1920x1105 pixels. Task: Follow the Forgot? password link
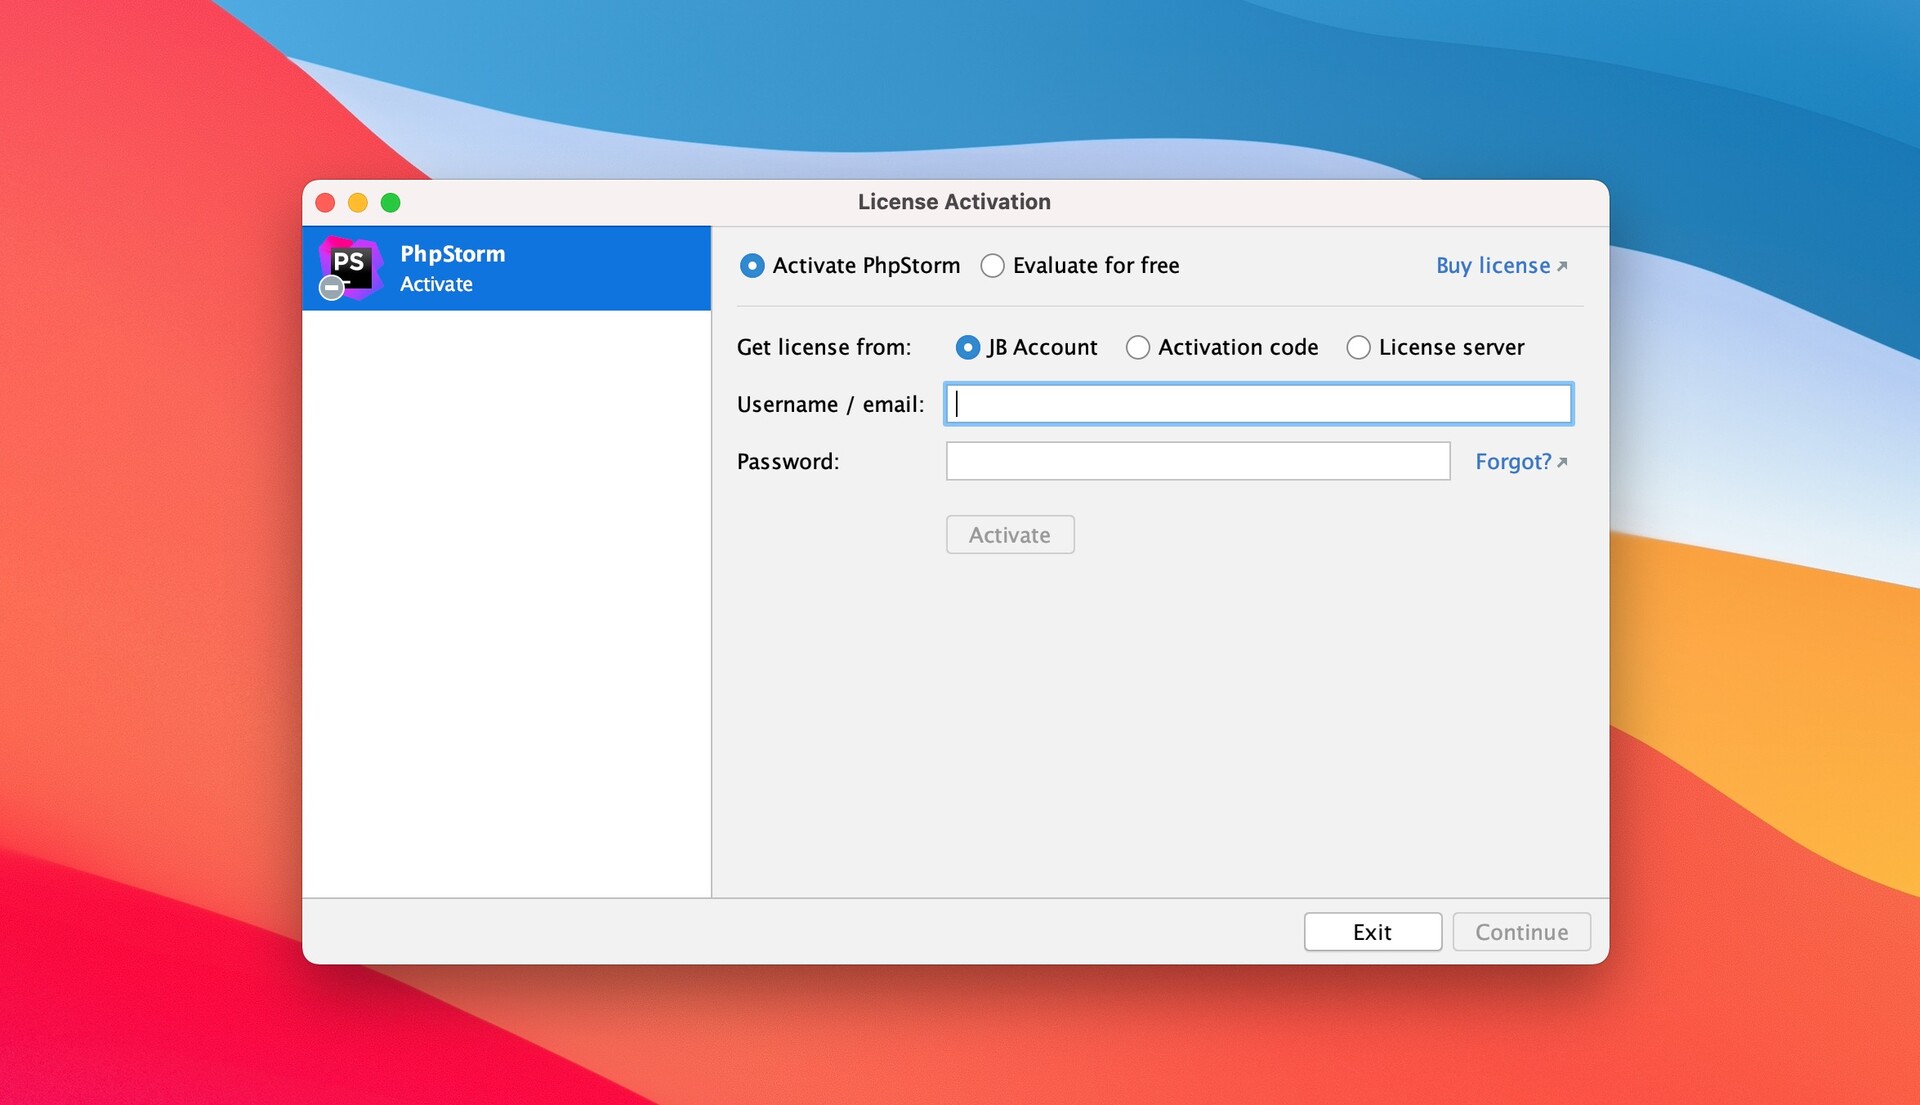(1521, 462)
